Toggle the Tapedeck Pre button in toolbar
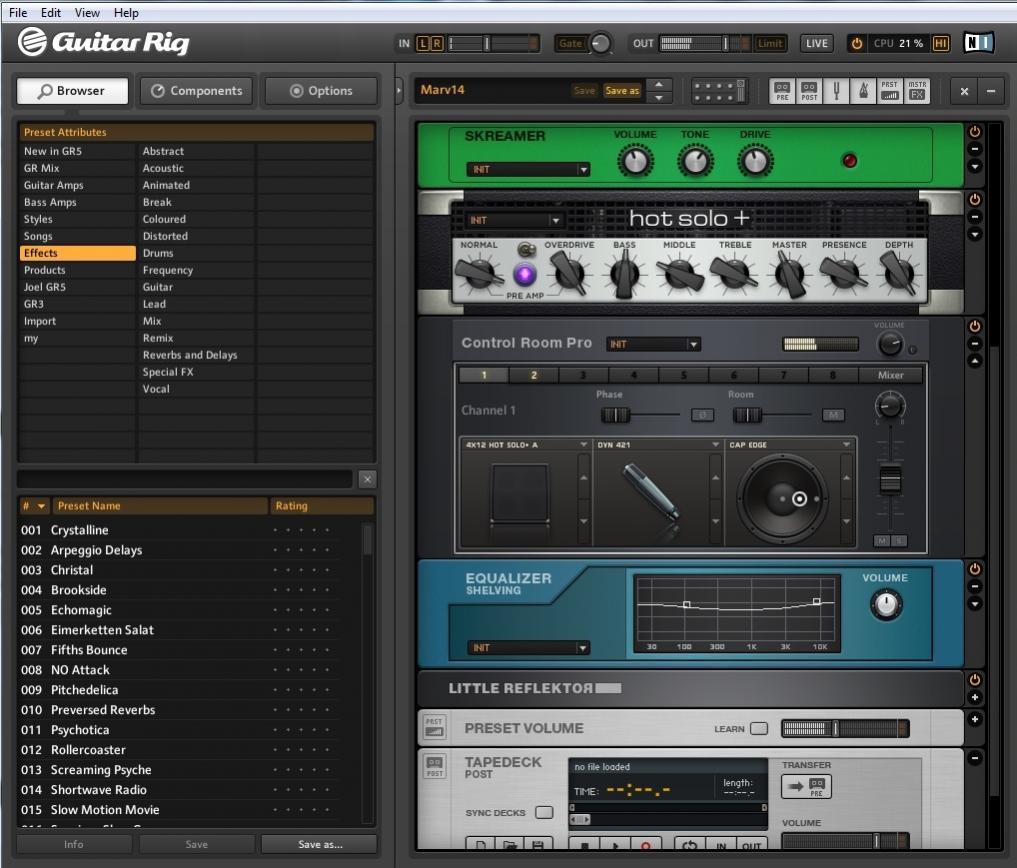 pyautogui.click(x=782, y=91)
